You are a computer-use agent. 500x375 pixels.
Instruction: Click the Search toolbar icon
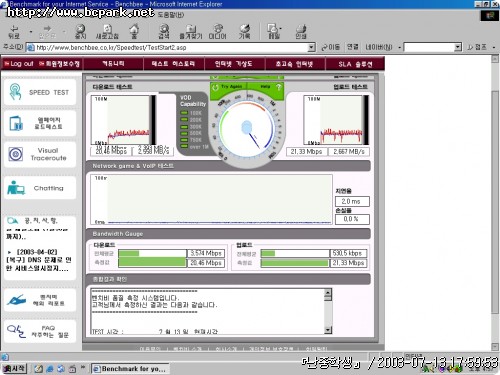coord(164,32)
